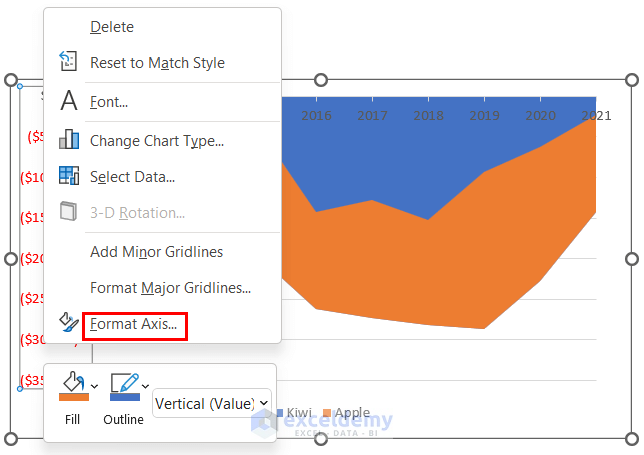The image size is (644, 455).
Task: Expand the Outline color dropdown arrow
Action: point(146,385)
